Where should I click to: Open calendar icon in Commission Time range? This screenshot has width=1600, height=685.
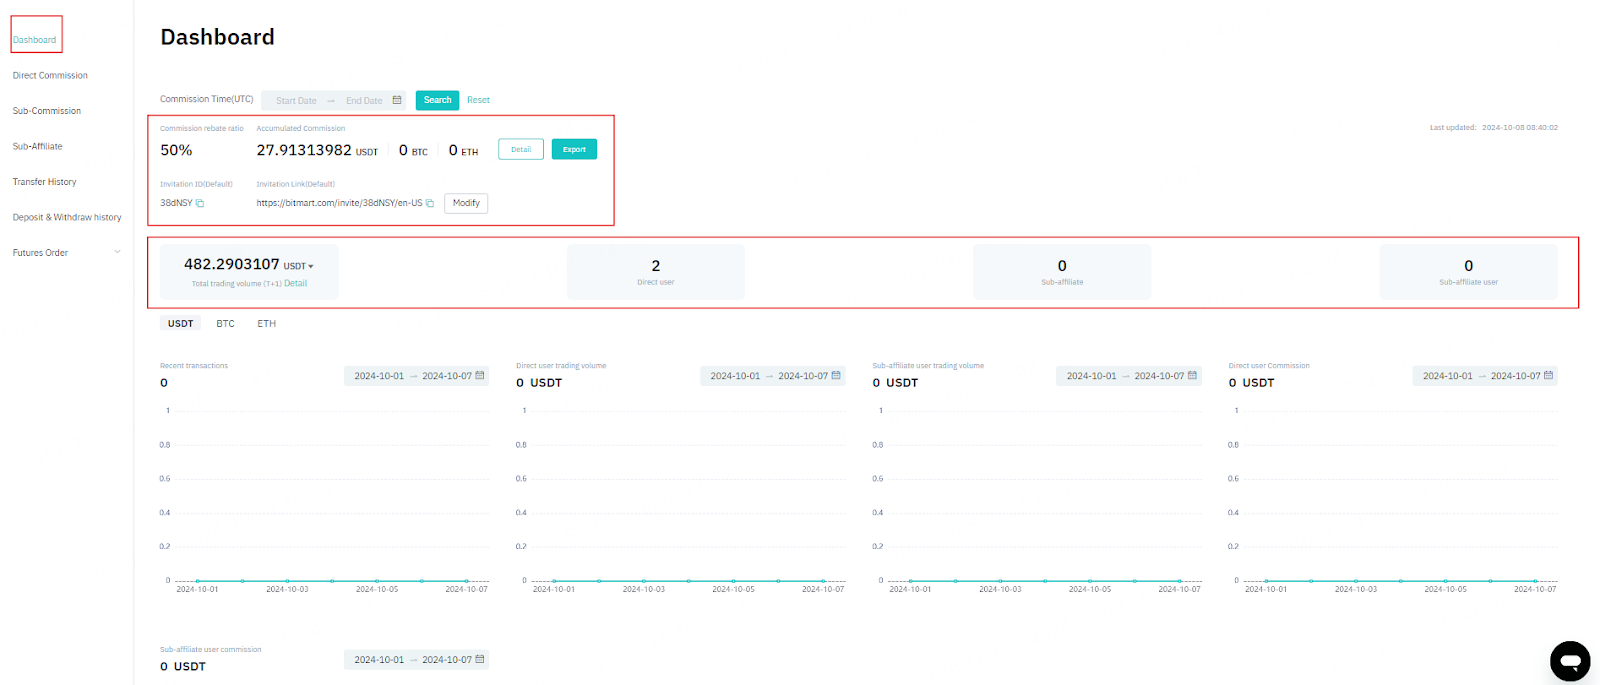pyautogui.click(x=397, y=100)
